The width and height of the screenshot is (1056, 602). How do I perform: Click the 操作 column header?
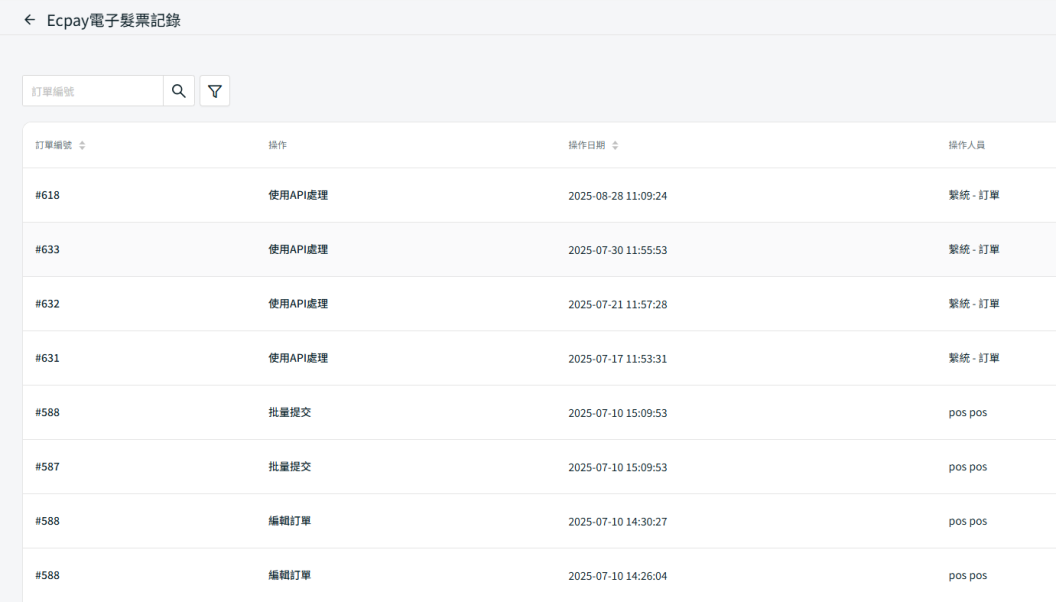pyautogui.click(x=278, y=146)
